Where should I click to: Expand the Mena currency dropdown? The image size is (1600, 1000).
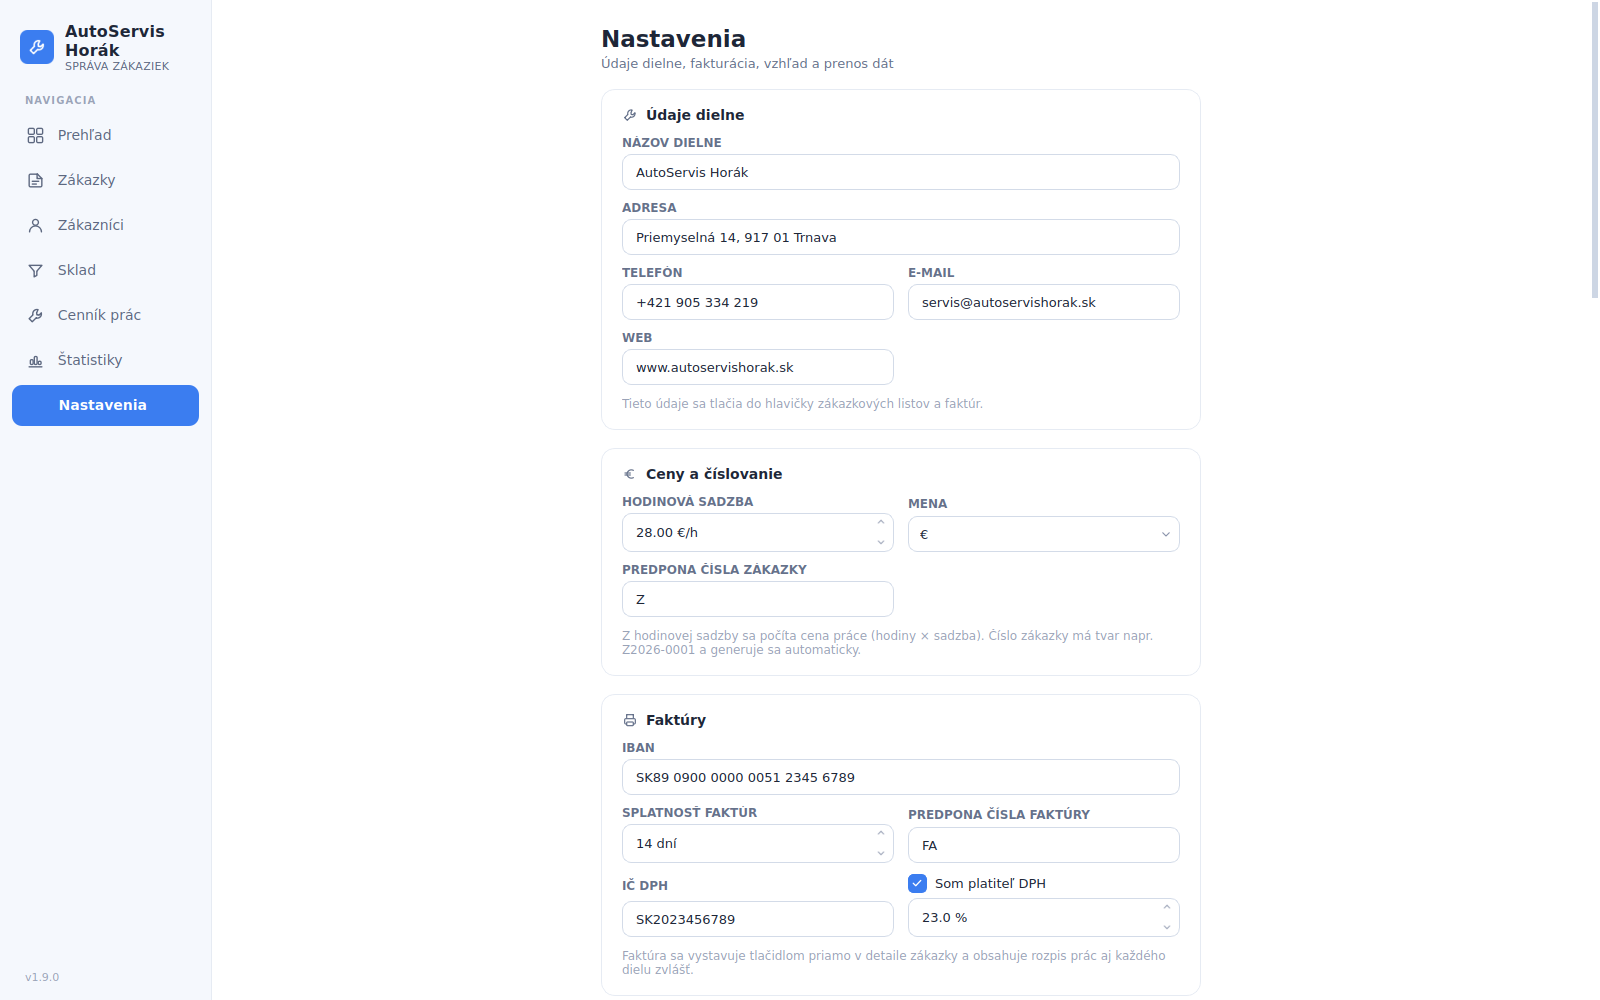(1044, 534)
